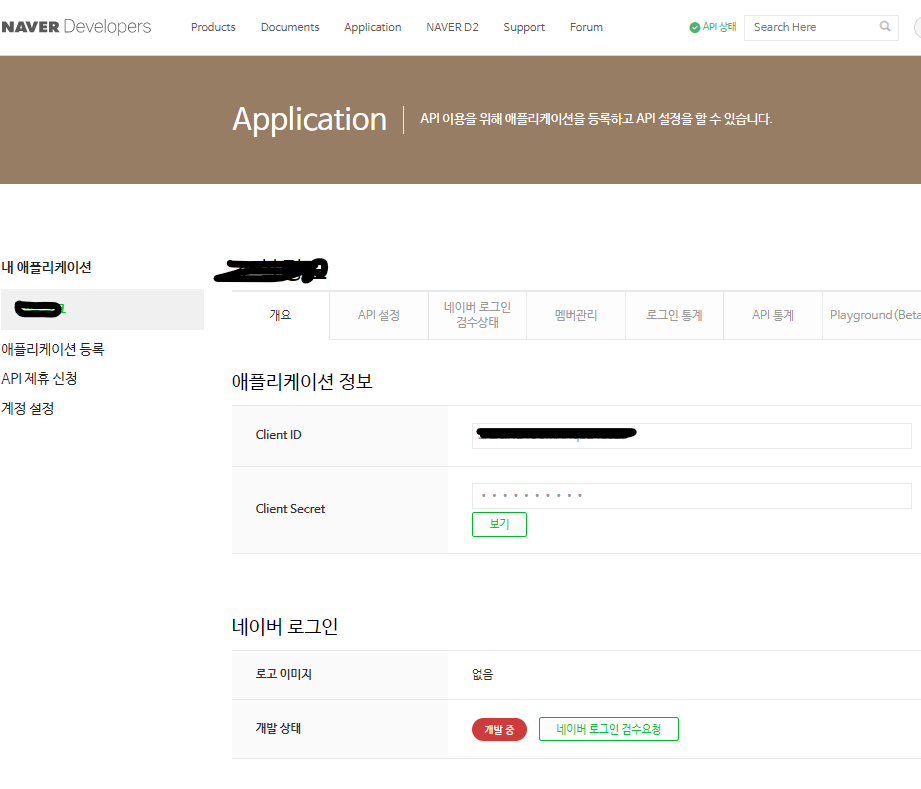Click the API 제휴 신청 sidebar link
The width and height of the screenshot is (921, 789).
(39, 378)
